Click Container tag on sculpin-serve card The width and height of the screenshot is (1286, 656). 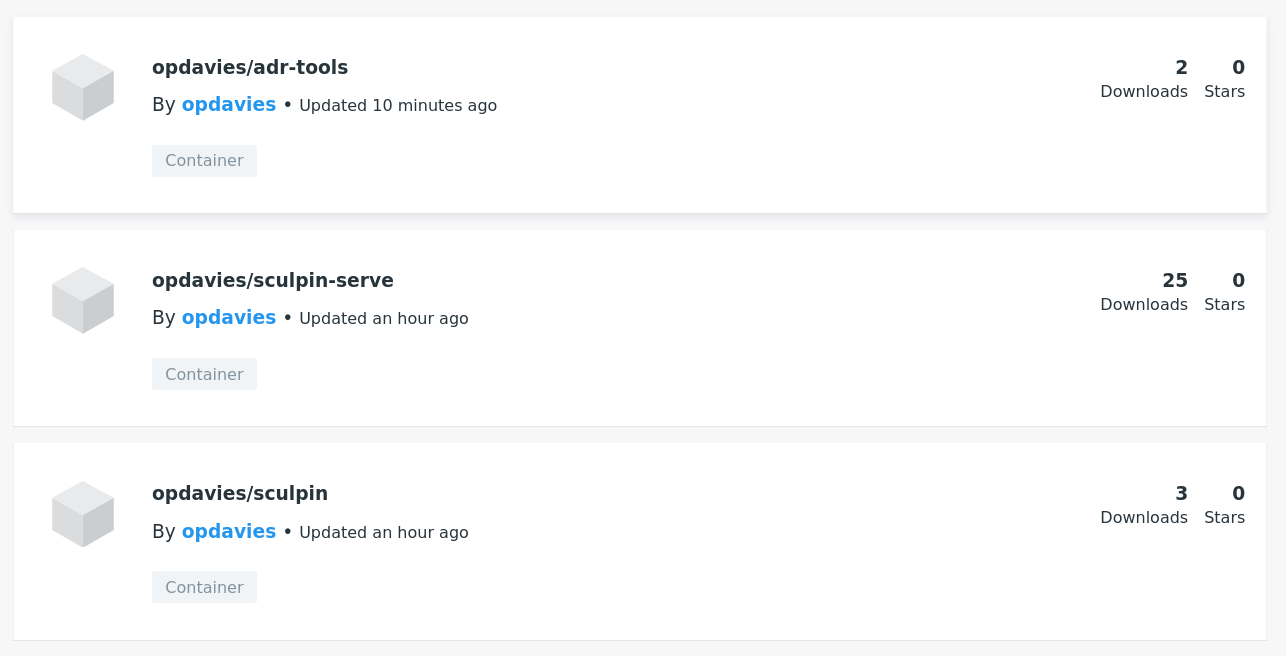tap(204, 374)
